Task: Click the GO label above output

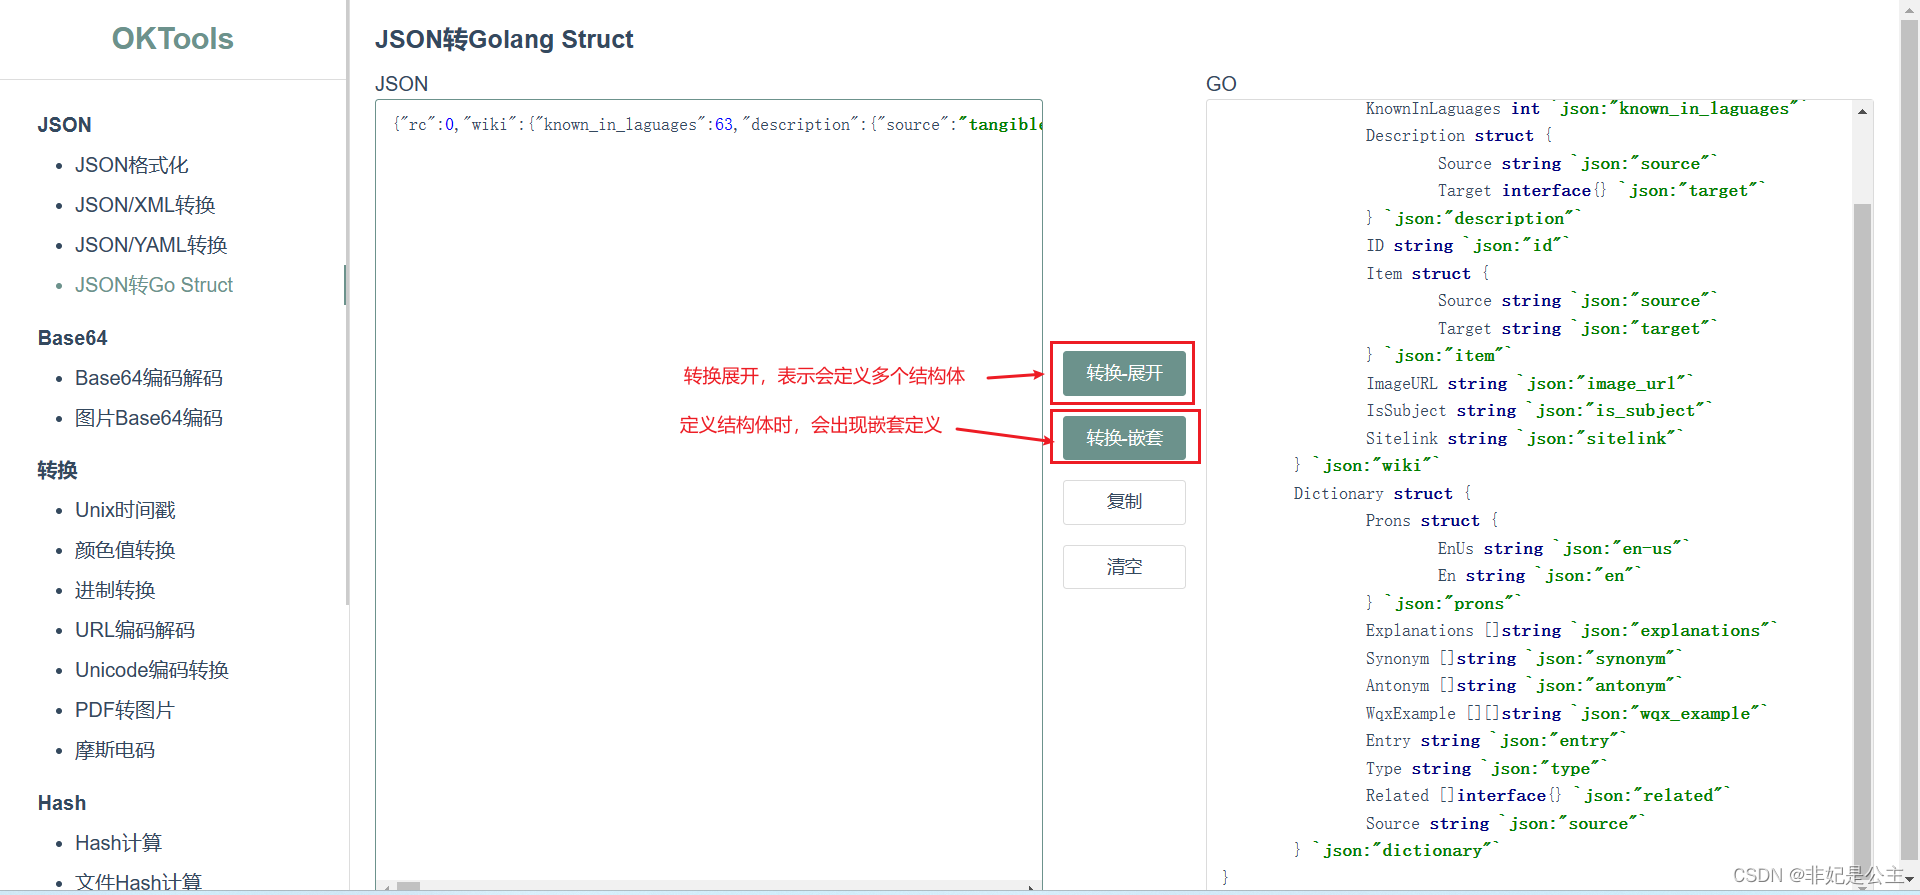Action: tap(1221, 84)
